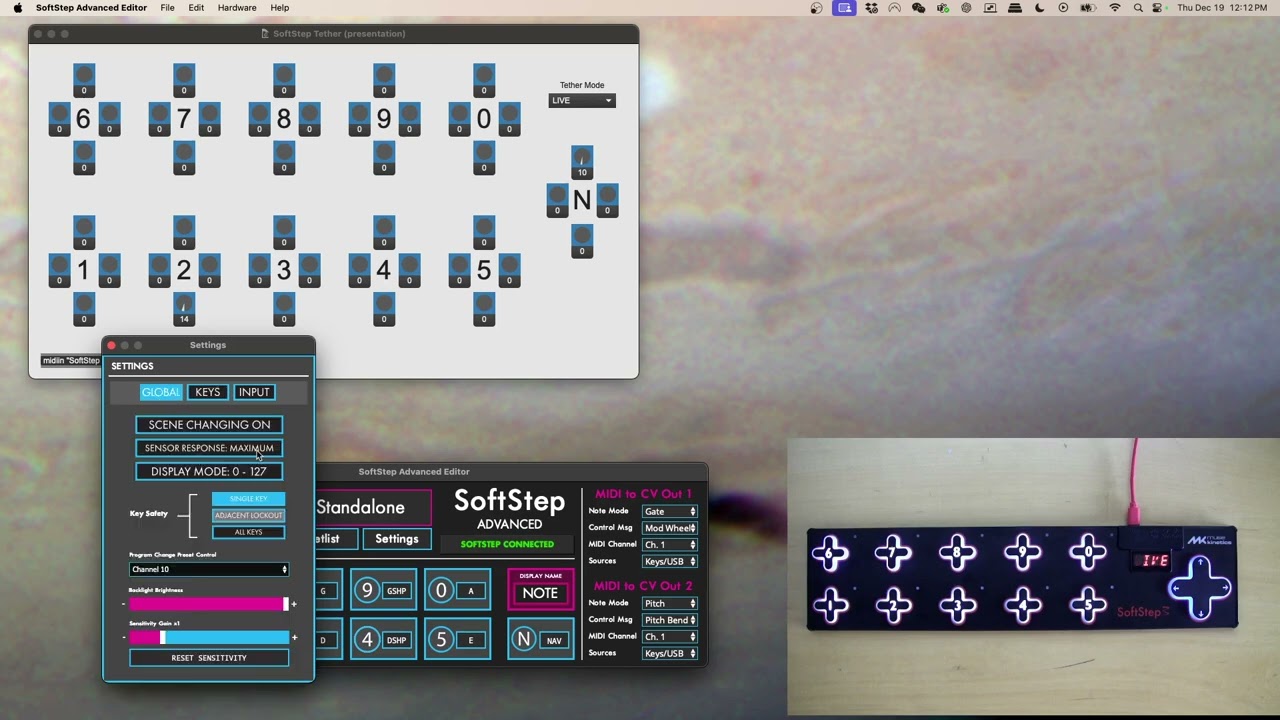Click the Standalone mode button

tap(373, 507)
